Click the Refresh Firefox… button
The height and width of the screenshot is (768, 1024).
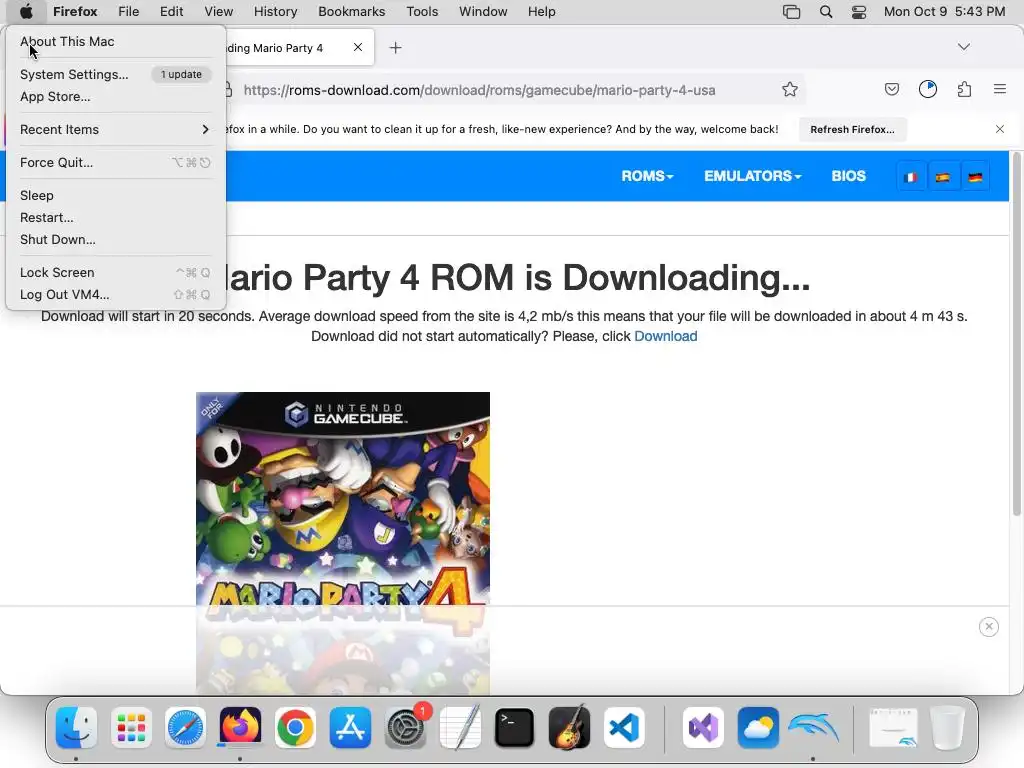click(852, 129)
